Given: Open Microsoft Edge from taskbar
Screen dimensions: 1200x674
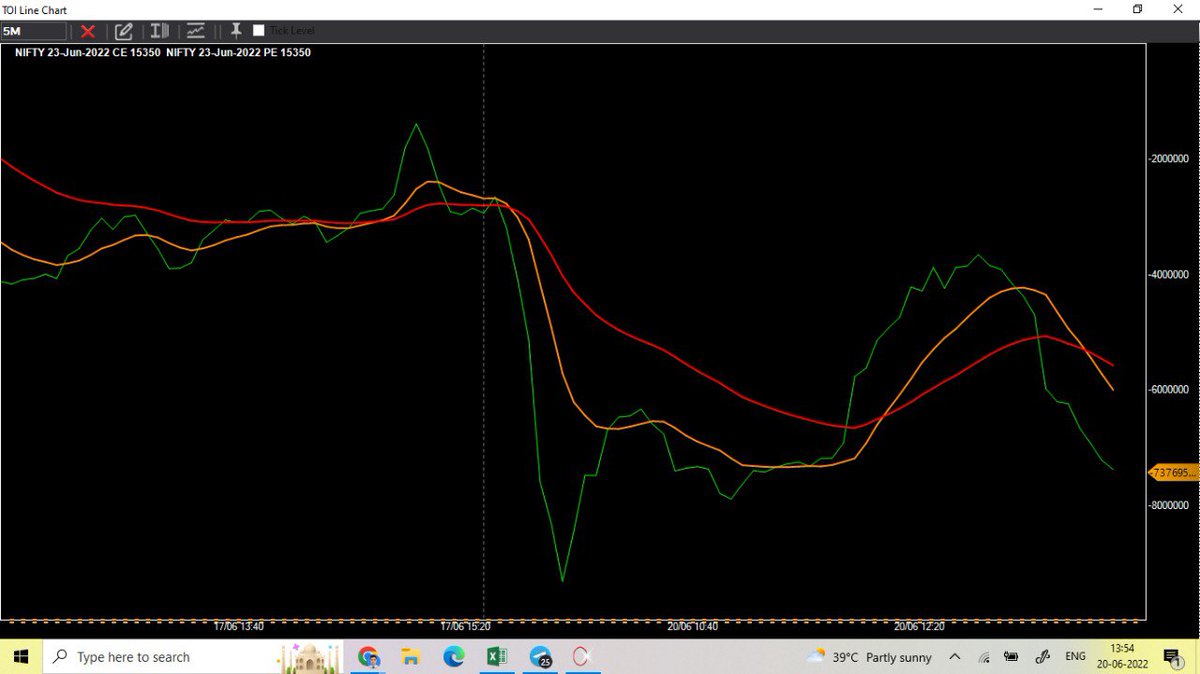Looking at the screenshot, I should coord(454,657).
